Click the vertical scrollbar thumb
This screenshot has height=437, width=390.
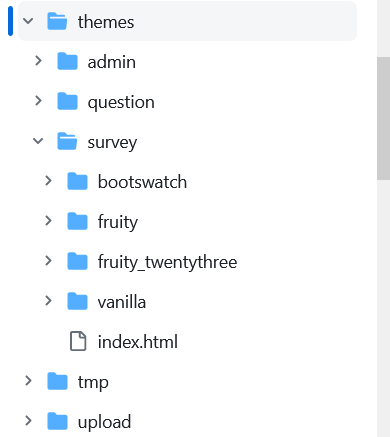(x=383, y=119)
